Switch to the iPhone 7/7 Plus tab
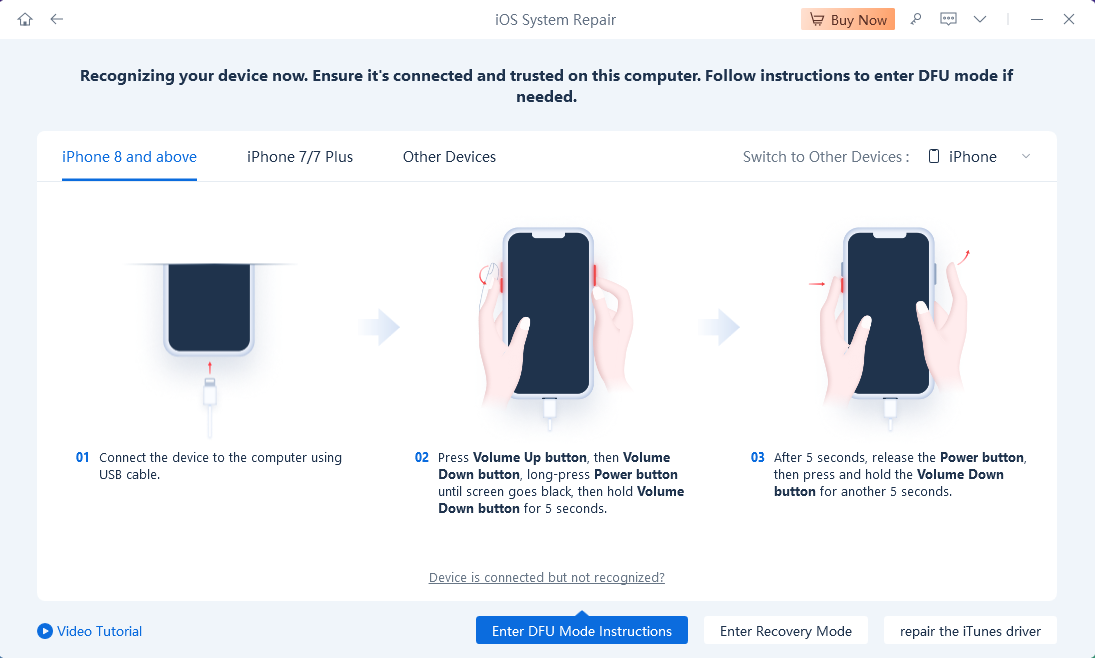This screenshot has height=658, width=1095. 300,156
